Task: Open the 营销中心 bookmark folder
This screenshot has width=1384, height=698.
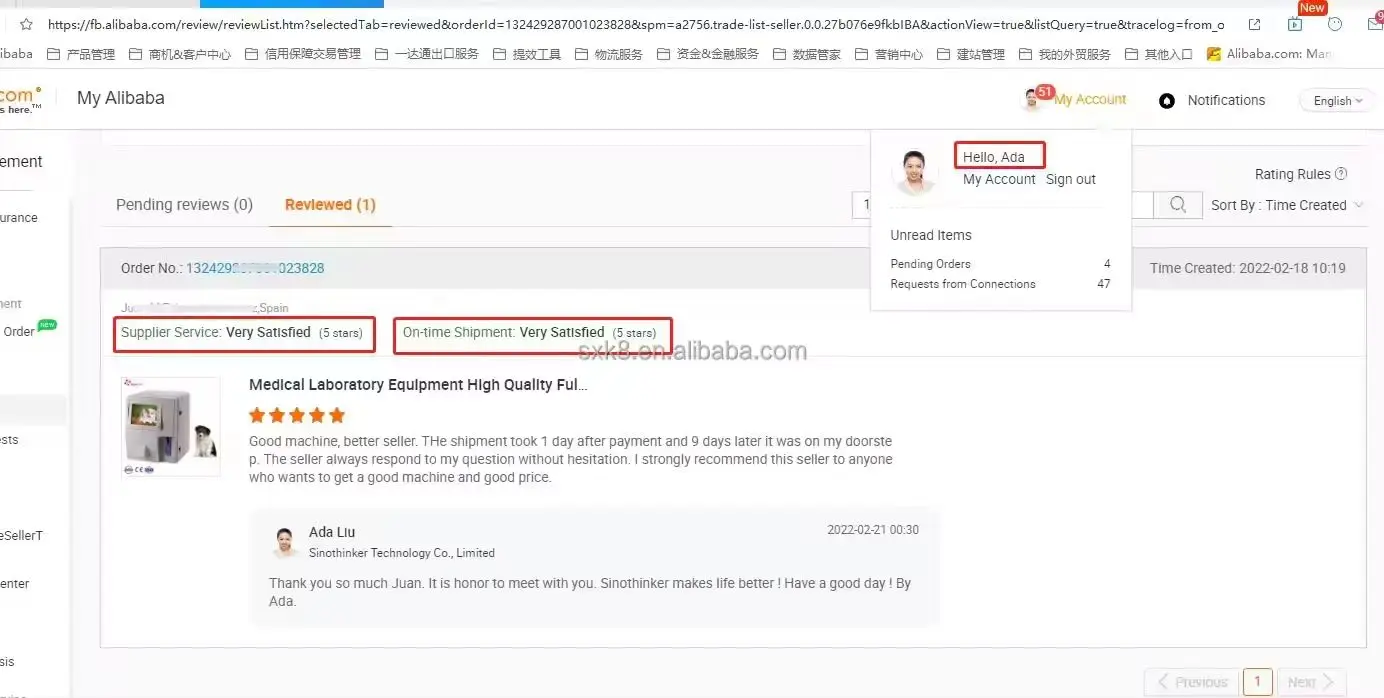Action: (888, 54)
